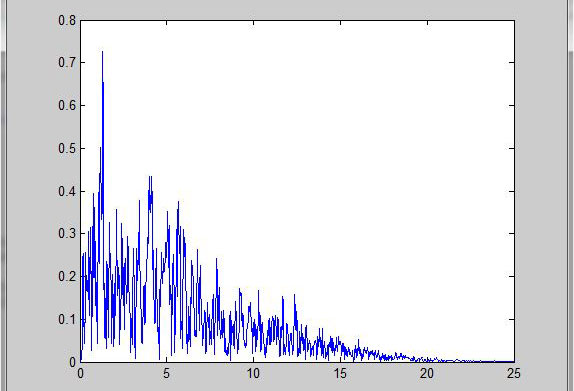Select the y-axis label 0.4
Screen dimensions: 574x391
point(67,191)
